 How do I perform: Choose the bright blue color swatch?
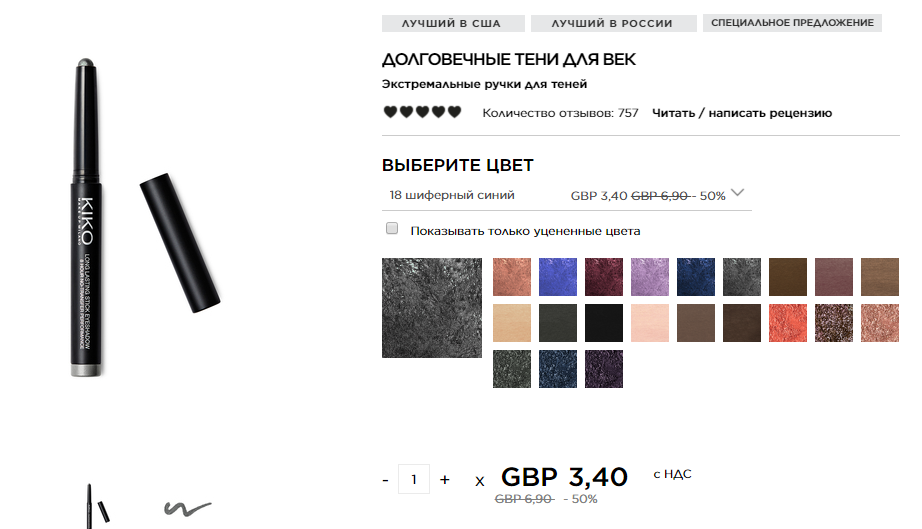pyautogui.click(x=558, y=277)
